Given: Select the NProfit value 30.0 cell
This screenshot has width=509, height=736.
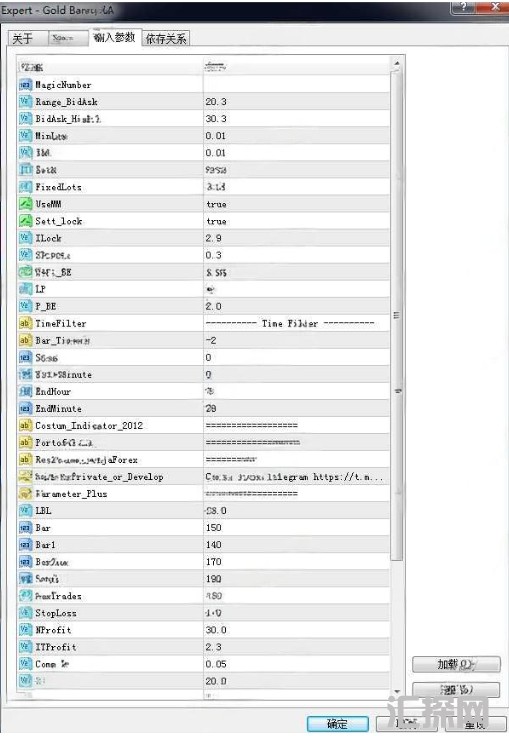Looking at the screenshot, I should click(296, 630).
